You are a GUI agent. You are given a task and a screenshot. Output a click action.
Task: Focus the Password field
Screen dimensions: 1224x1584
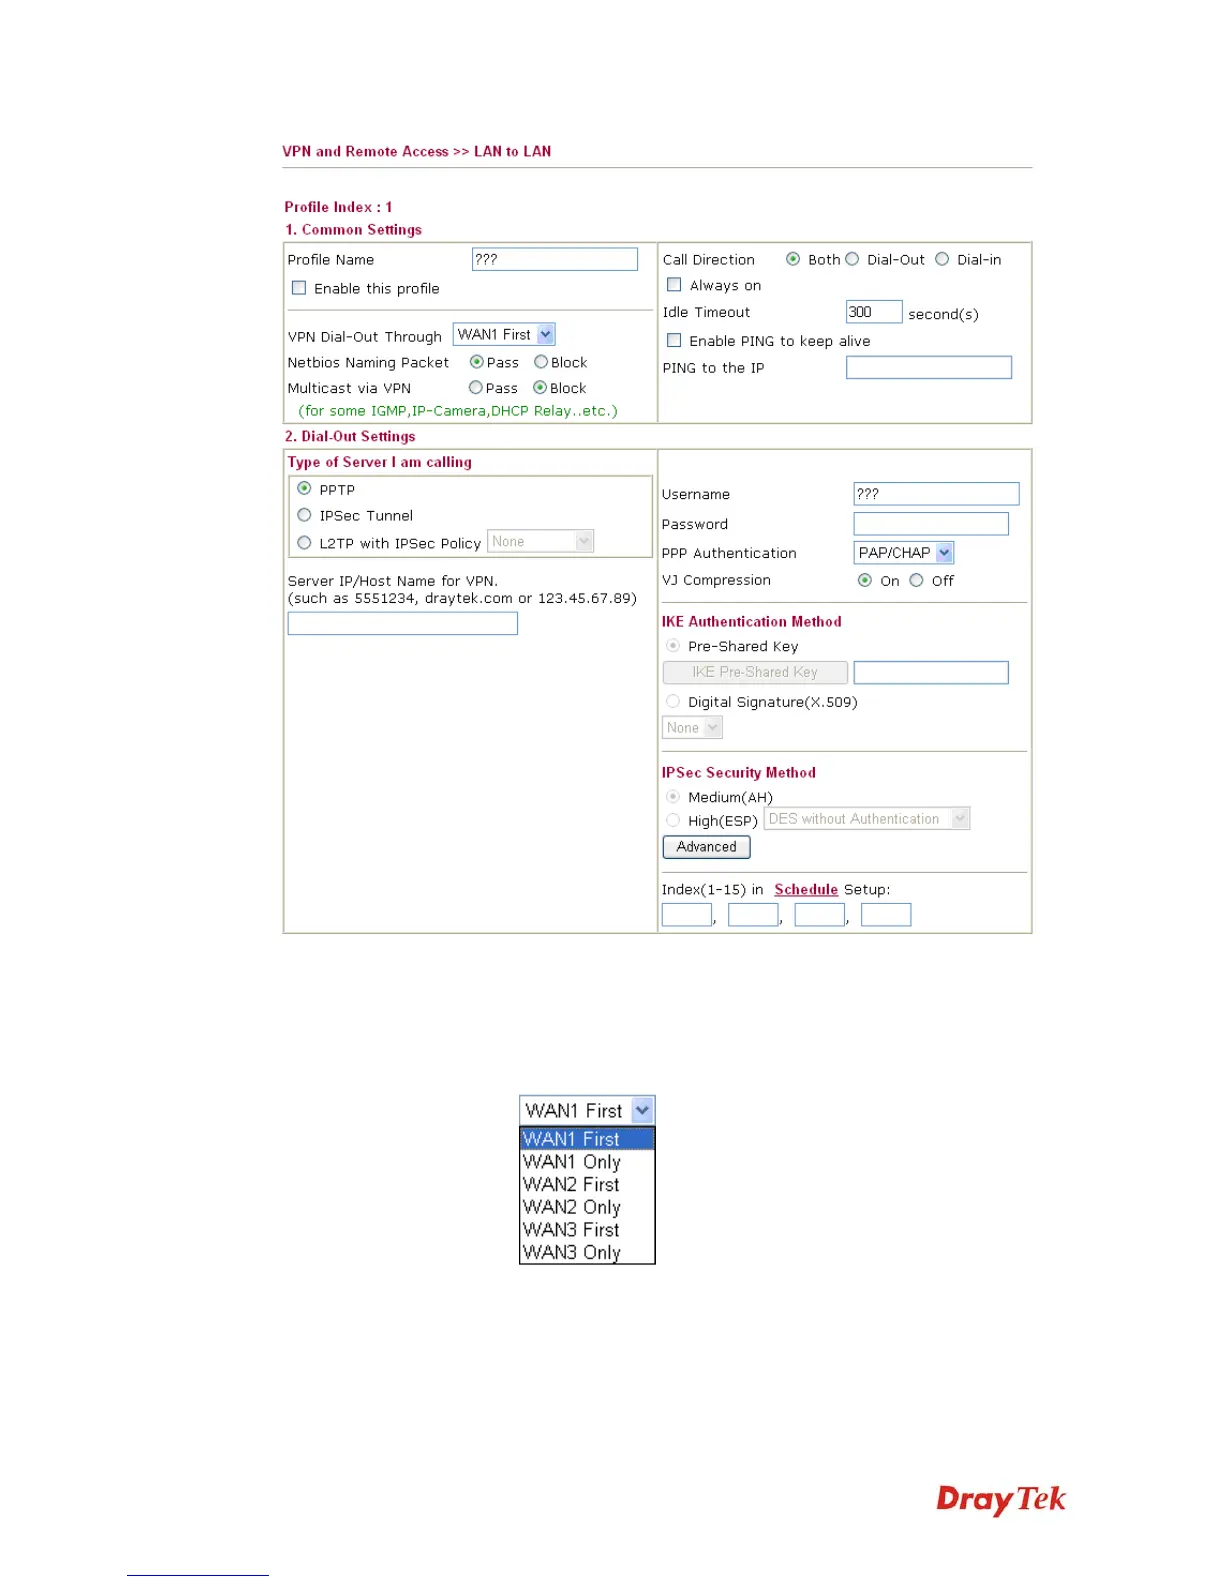pyautogui.click(x=931, y=524)
